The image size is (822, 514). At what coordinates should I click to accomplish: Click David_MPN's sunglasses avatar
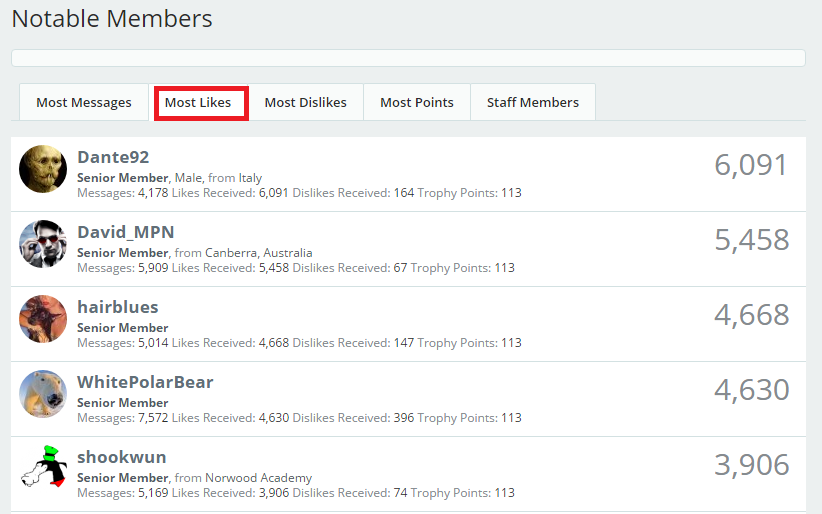pos(43,244)
